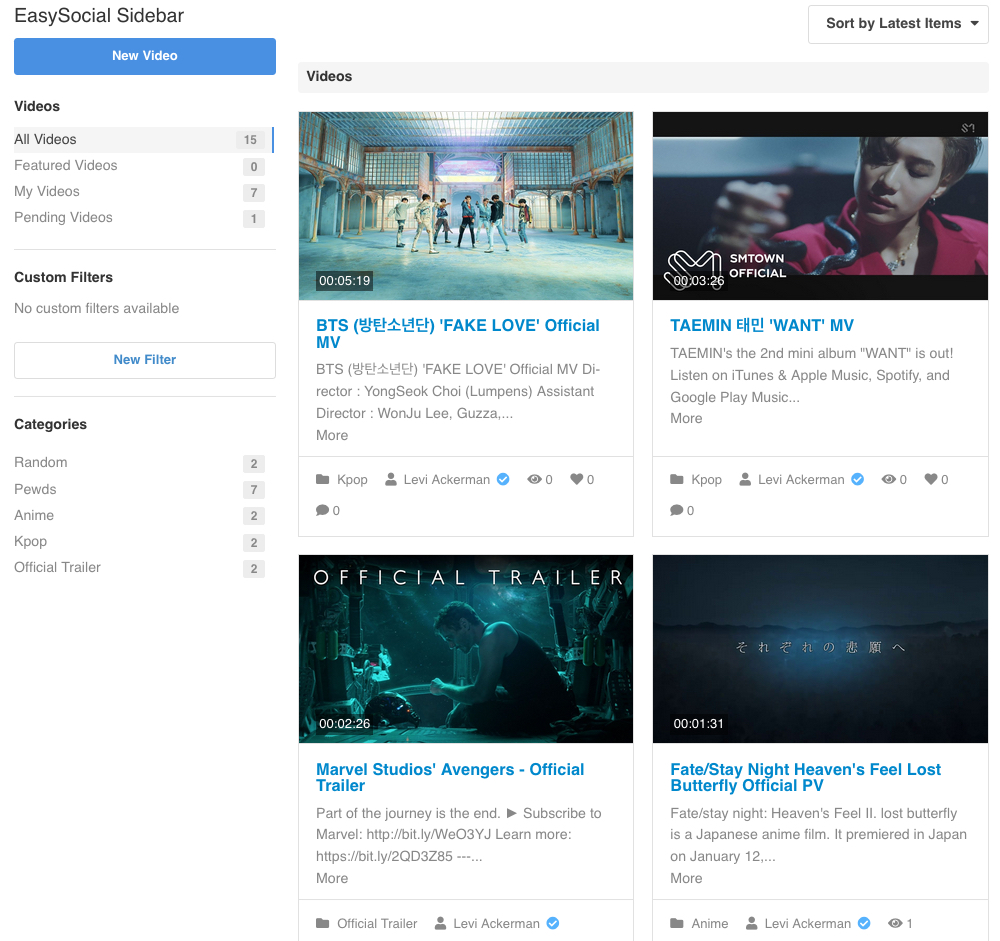Viewport: 1000px width, 941px height.
Task: Play the Avengers Official Trailer thumbnail
Action: 466,649
